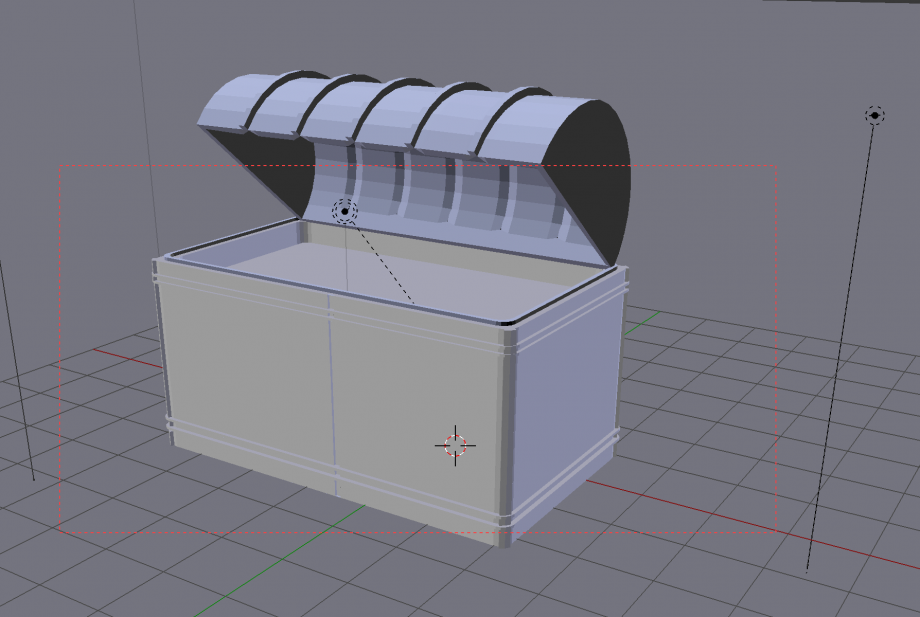Click the 3D cursor crosshair
The height and width of the screenshot is (617, 920).
455,444
